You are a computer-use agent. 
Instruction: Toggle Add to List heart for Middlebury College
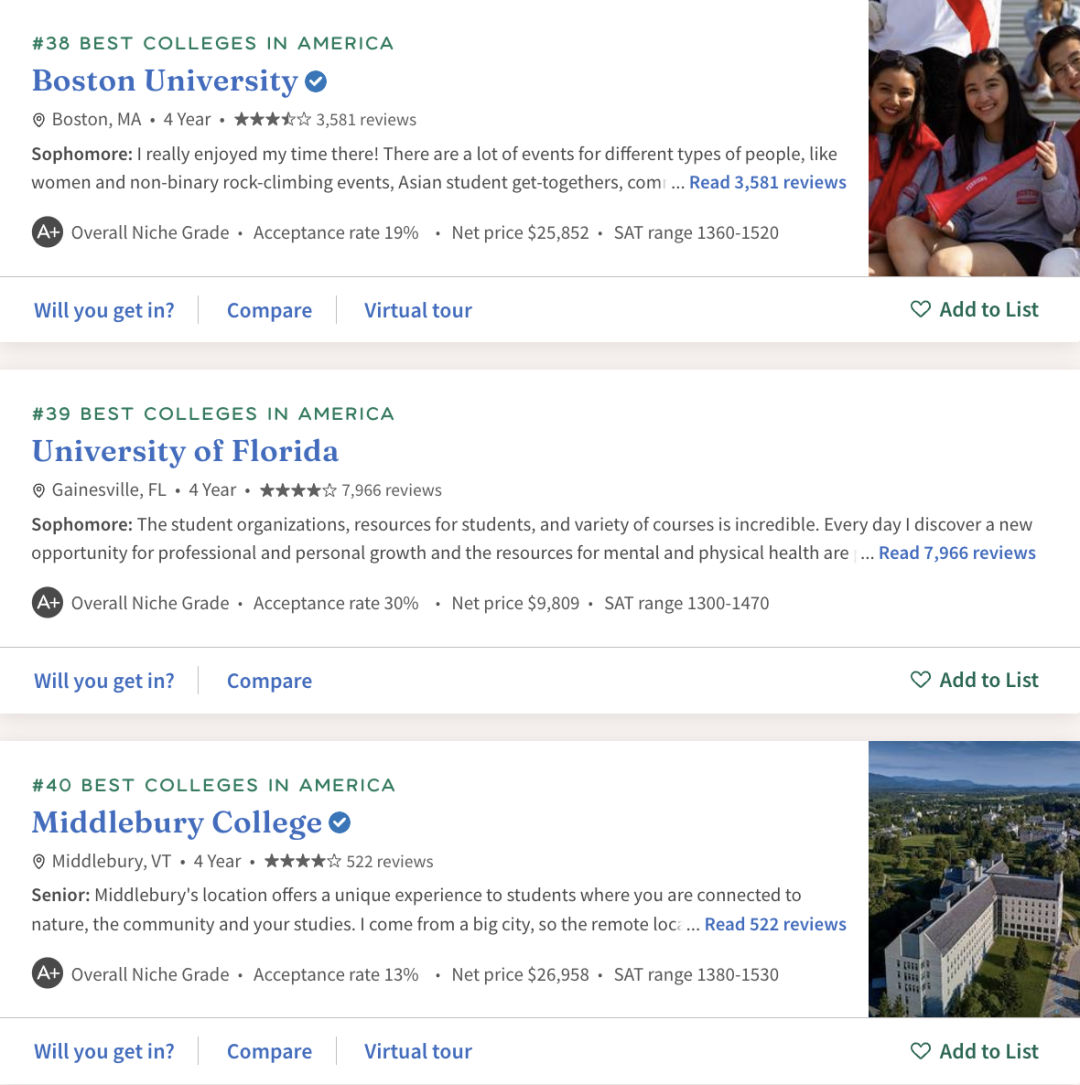point(920,1051)
